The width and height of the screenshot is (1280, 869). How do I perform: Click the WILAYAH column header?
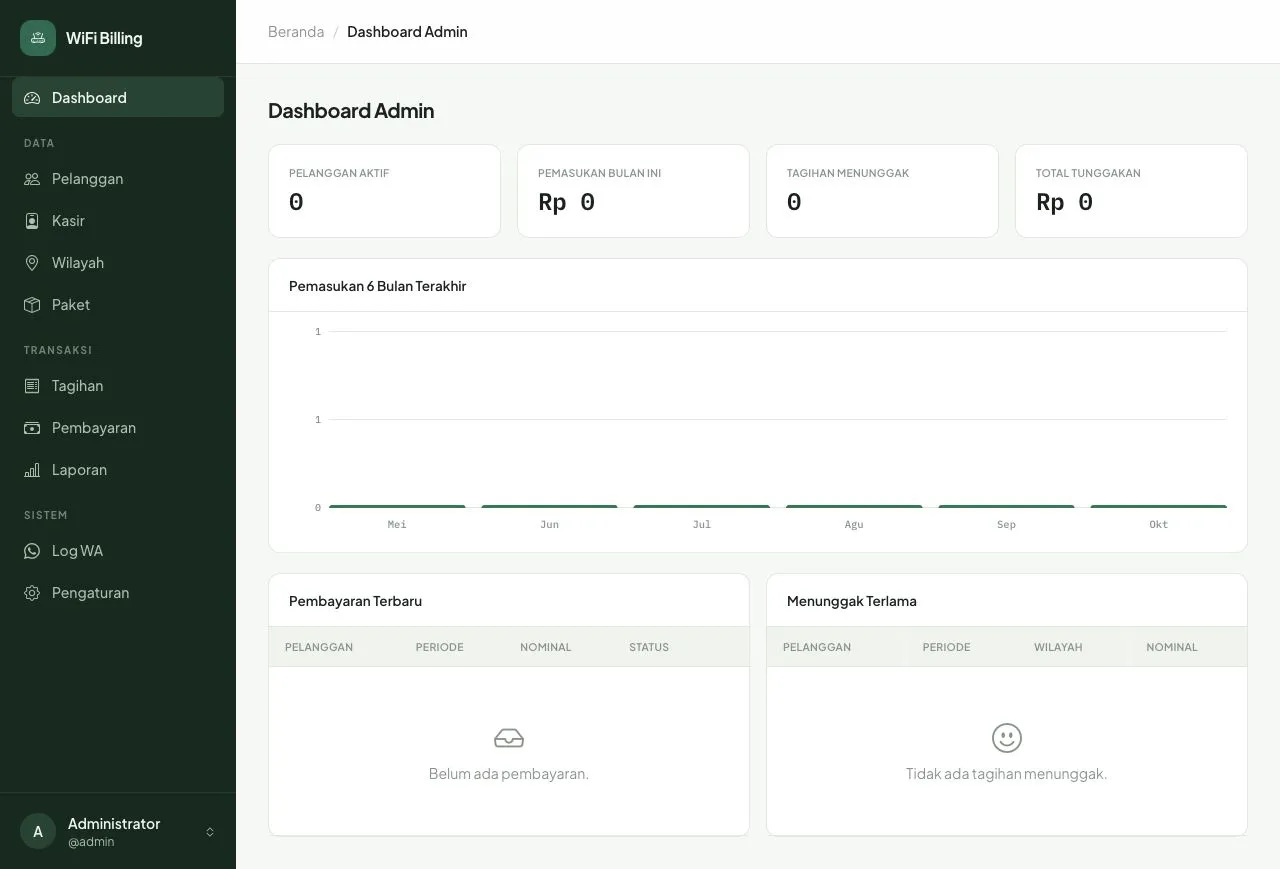tap(1058, 647)
